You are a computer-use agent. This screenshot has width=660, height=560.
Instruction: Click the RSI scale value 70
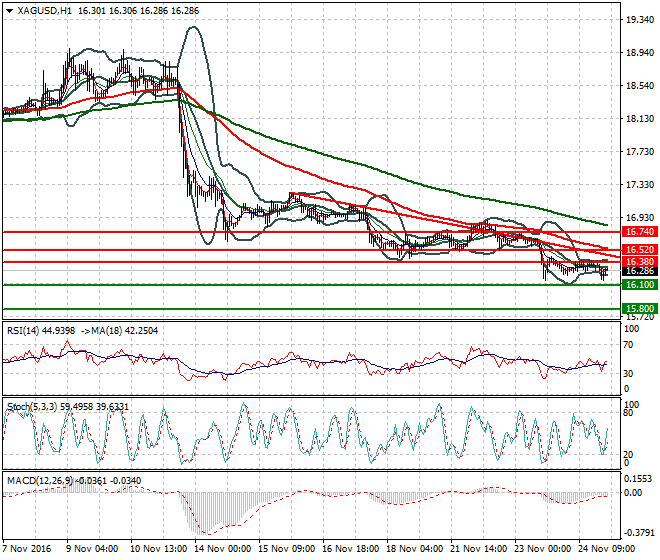(628, 345)
